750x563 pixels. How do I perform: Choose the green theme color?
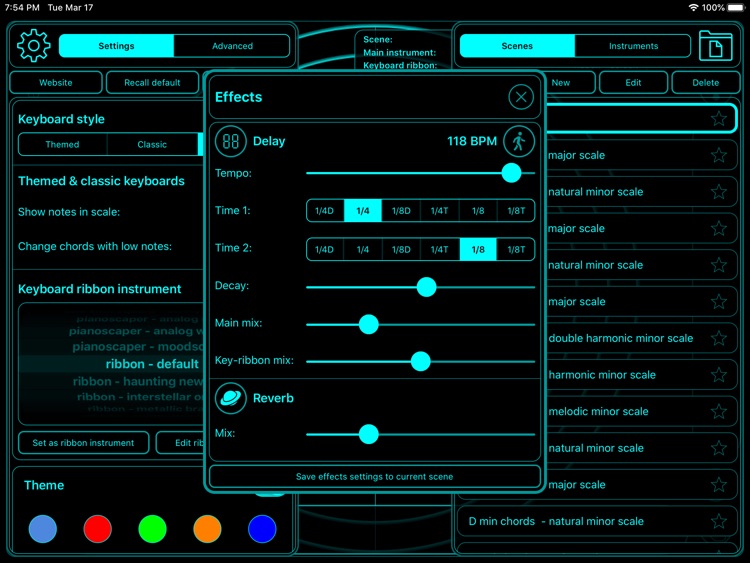pyautogui.click(x=153, y=529)
